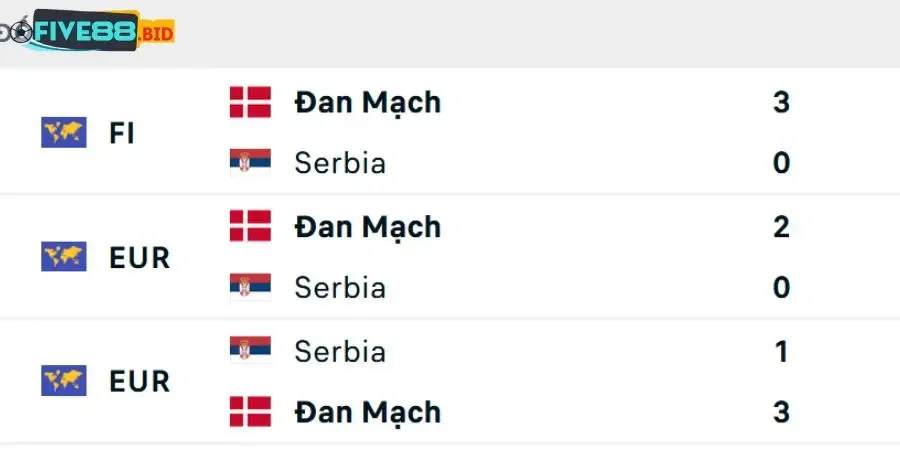Click the world map icon beside FI

point(63,132)
